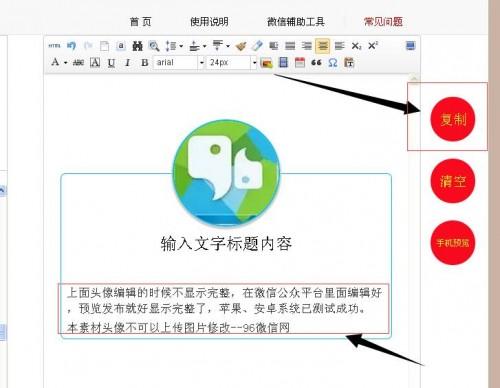This screenshot has height=388, width=500.
Task: Click the red 手机预览 button
Action: tap(453, 242)
